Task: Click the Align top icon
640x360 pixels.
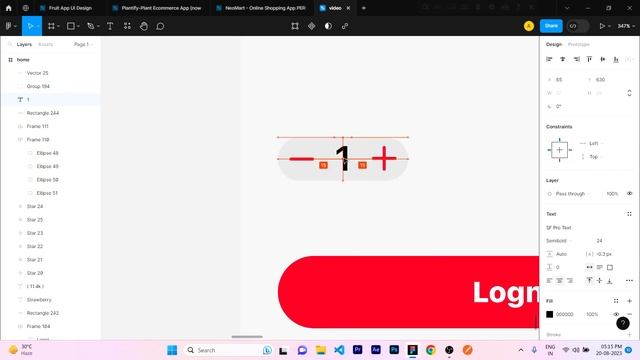Action: pos(589,59)
